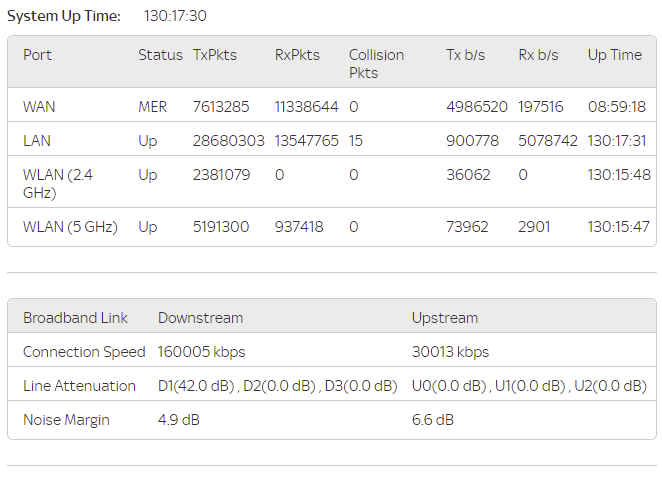This screenshot has width=662, height=478.
Task: Click the MER status of WAN
Action: tap(153, 106)
